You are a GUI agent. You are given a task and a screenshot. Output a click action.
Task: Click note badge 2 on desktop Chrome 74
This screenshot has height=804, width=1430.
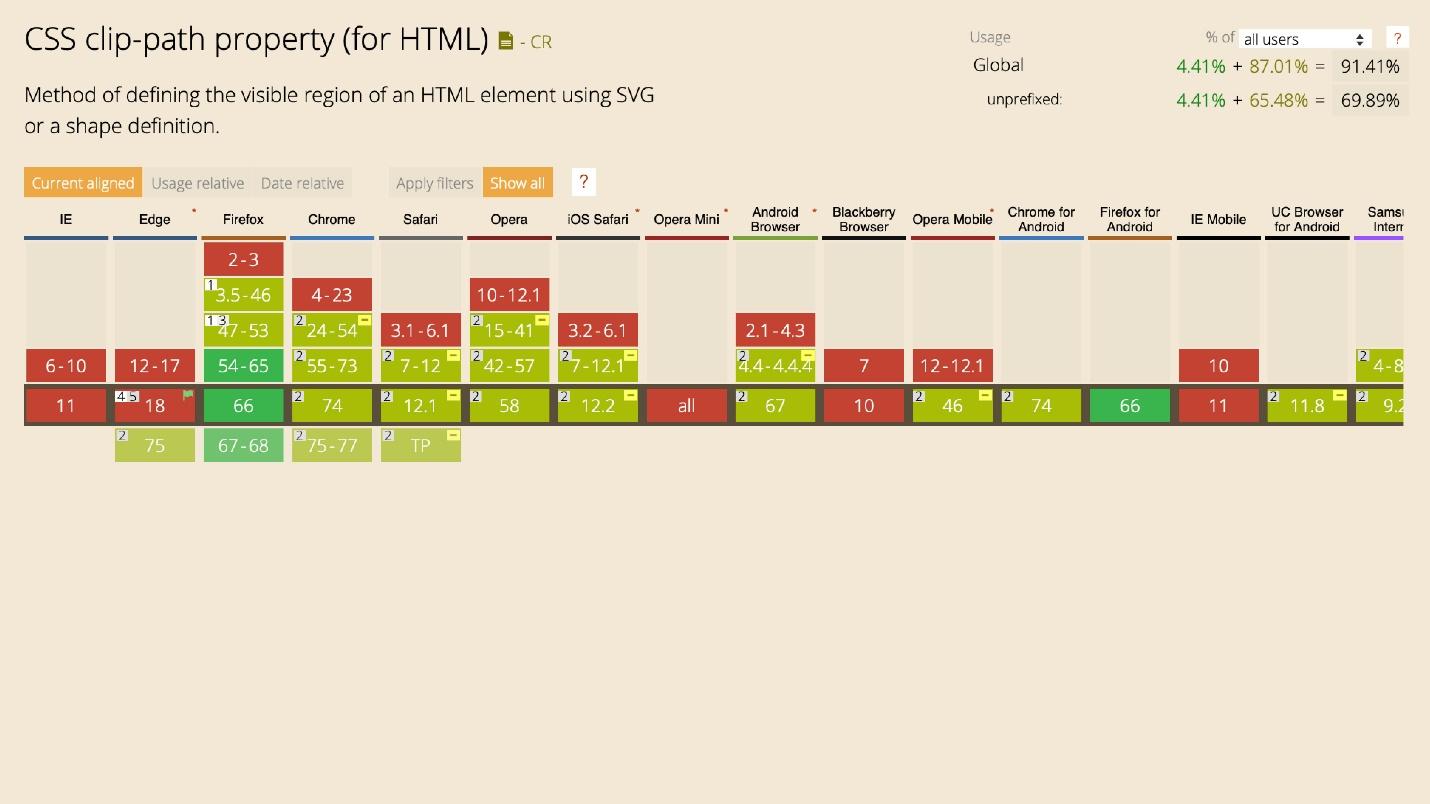point(299,396)
